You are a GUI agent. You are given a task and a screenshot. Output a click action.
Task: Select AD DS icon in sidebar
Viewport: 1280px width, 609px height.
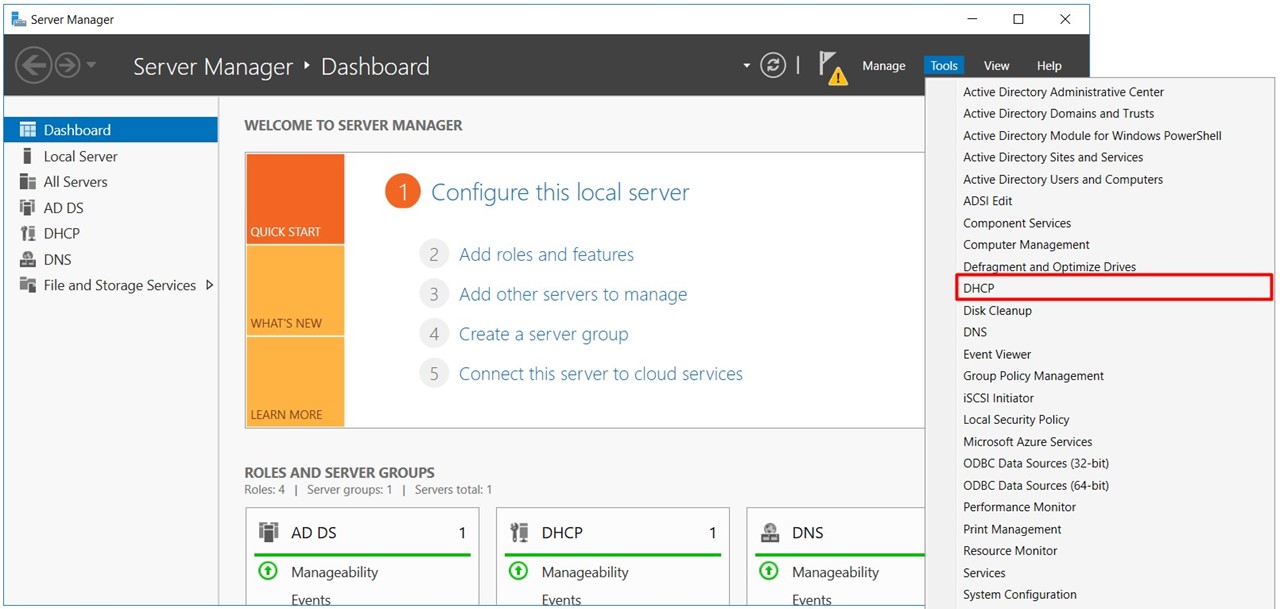coord(27,208)
